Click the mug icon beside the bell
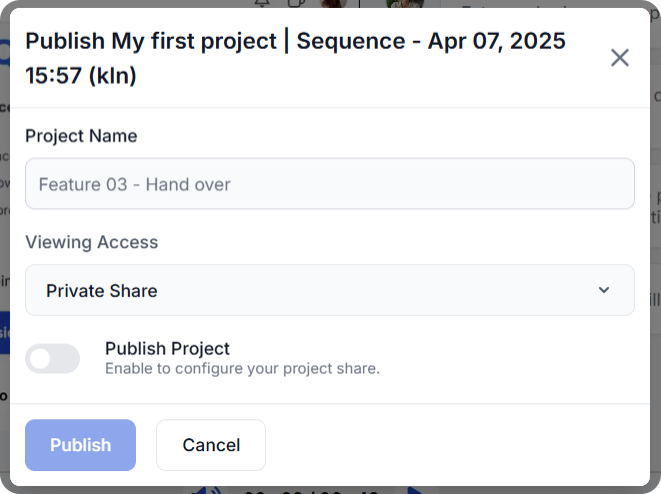Viewport: 661px width, 494px height. [296, 3]
